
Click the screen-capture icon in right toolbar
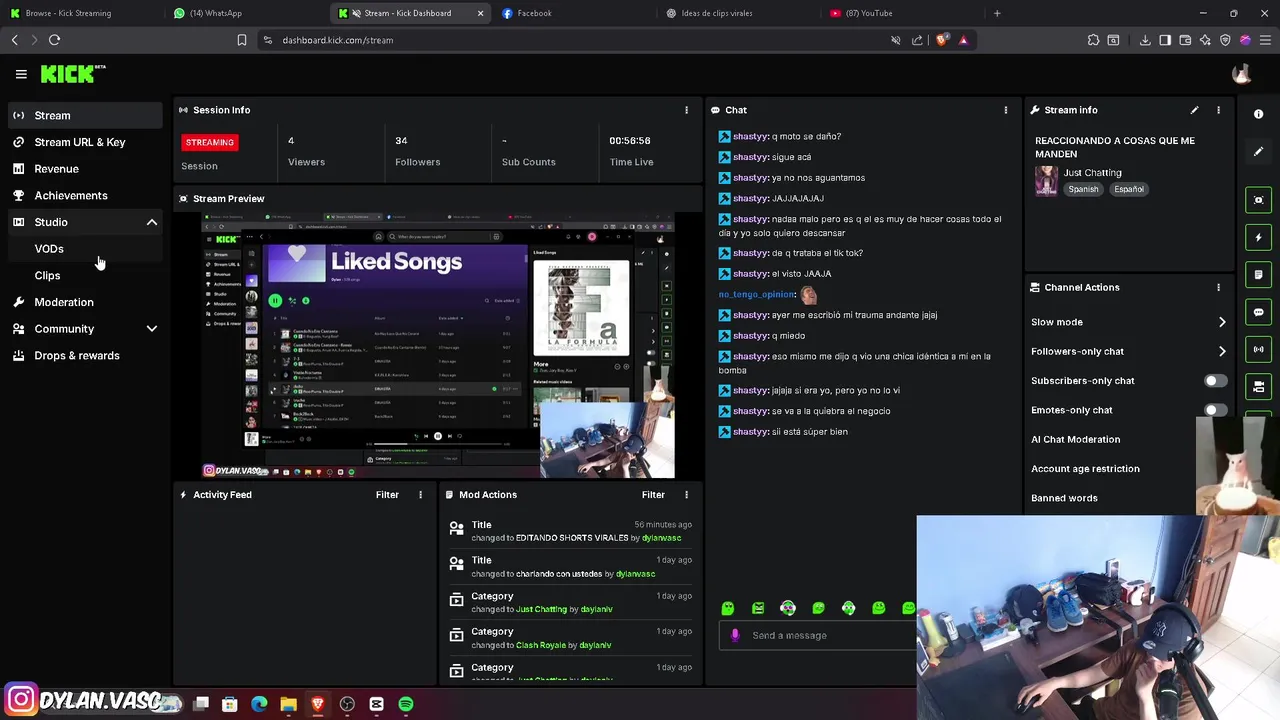coord(1258,200)
